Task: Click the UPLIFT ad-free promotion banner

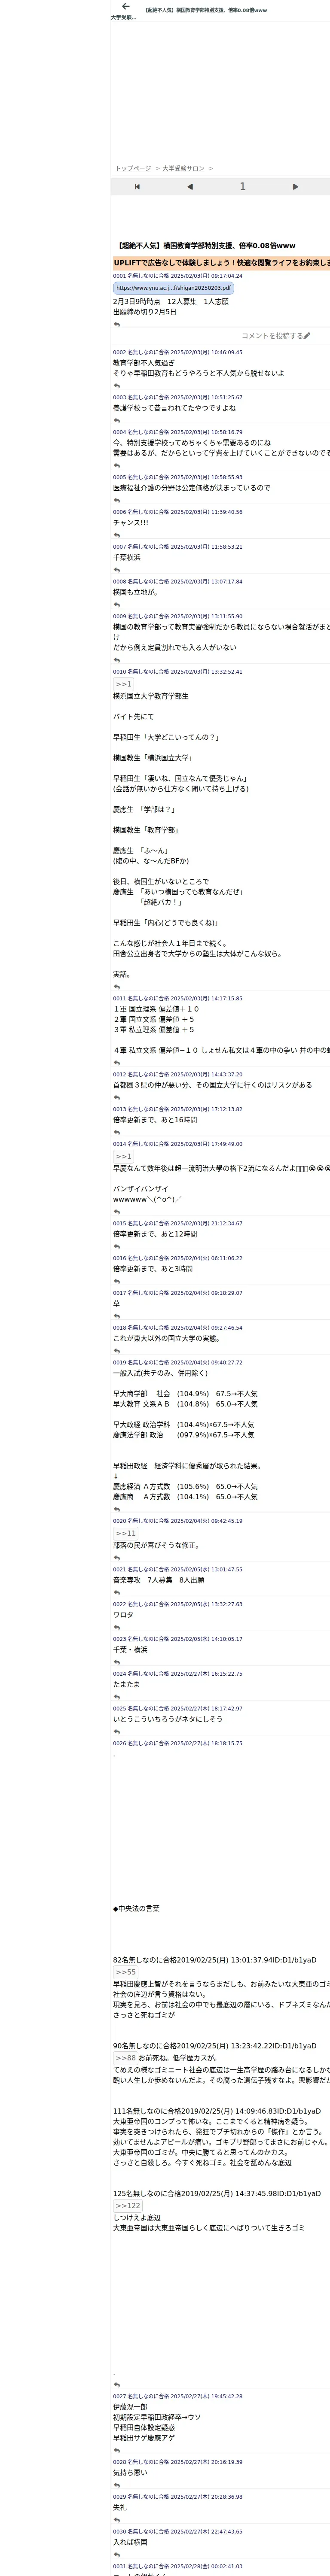Action: (x=221, y=263)
